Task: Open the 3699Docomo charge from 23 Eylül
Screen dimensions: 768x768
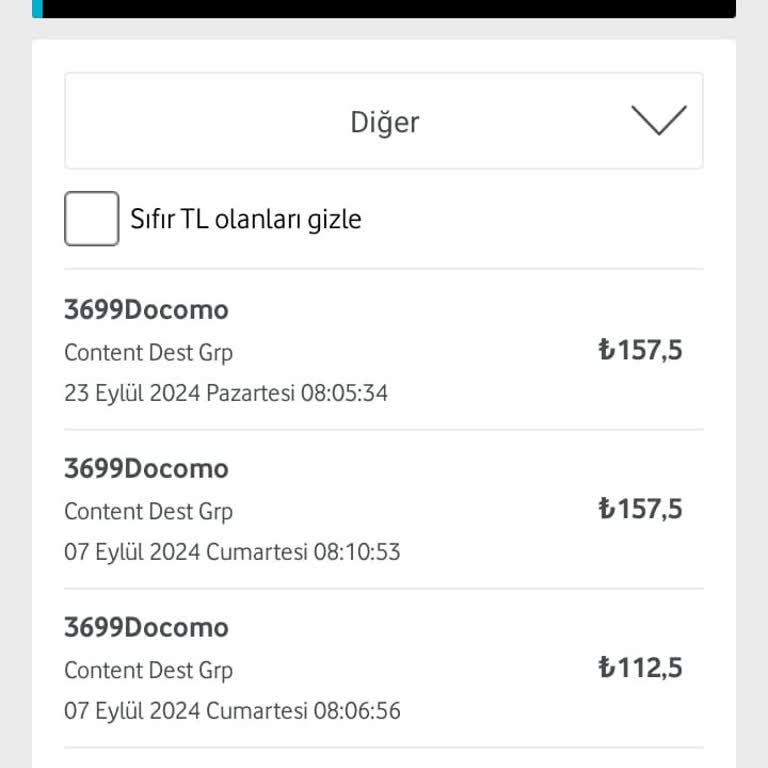Action: (146, 310)
